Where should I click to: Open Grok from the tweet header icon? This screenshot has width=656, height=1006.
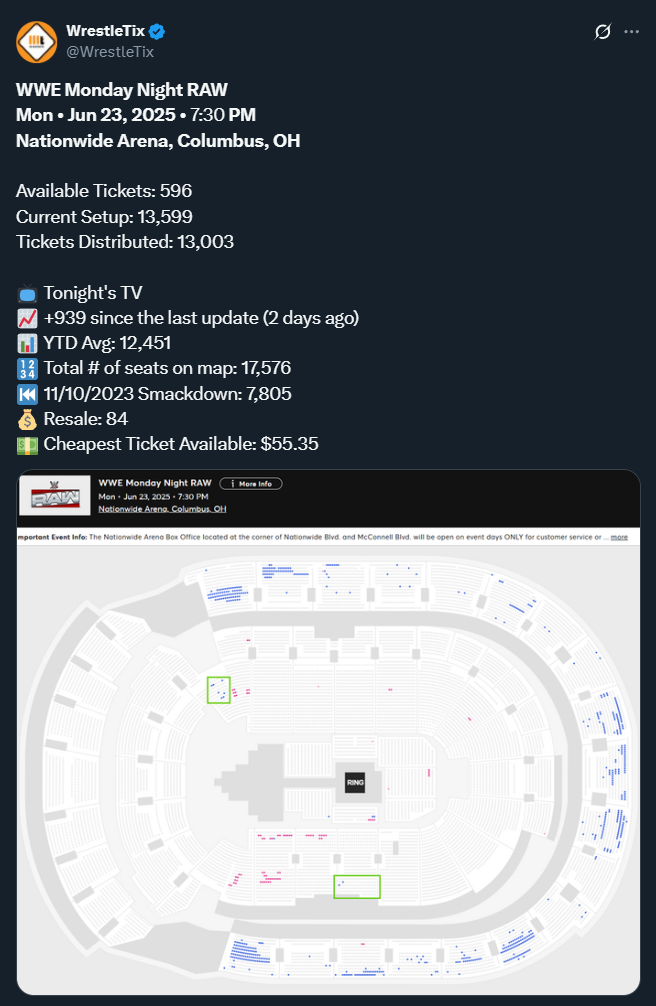(x=602, y=32)
